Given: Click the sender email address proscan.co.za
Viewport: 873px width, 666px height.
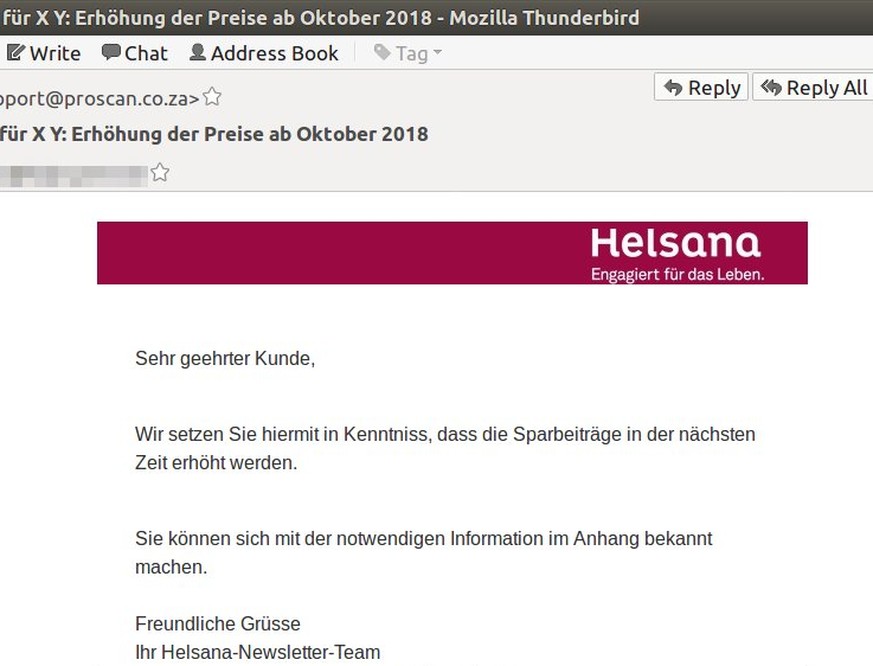Looking at the screenshot, I should click(x=100, y=98).
